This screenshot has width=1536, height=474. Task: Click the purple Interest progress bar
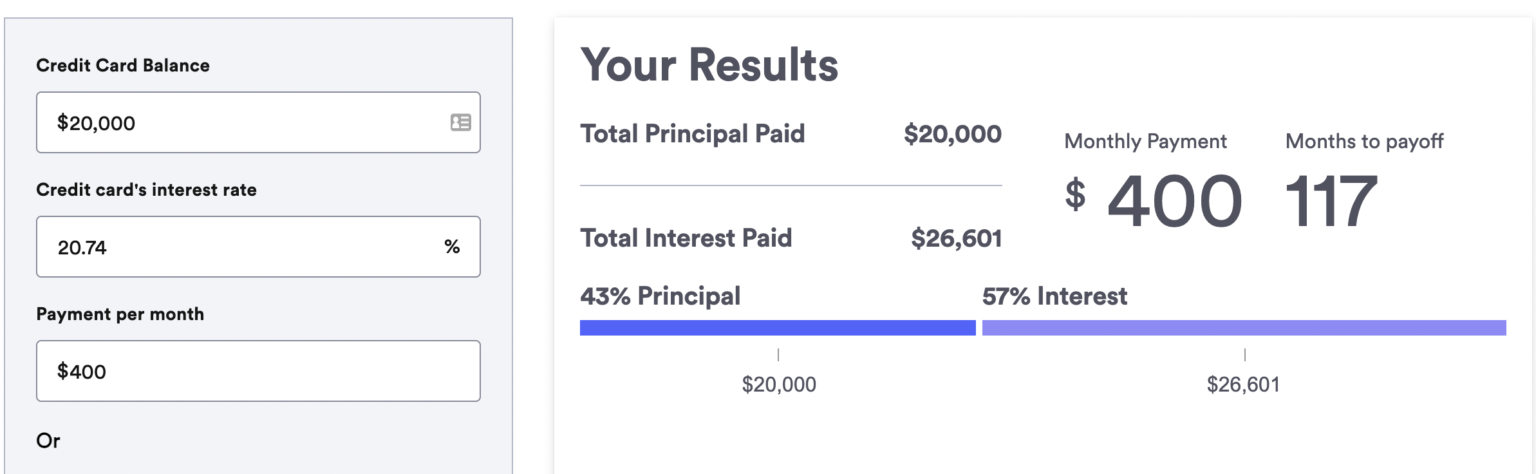1243,328
